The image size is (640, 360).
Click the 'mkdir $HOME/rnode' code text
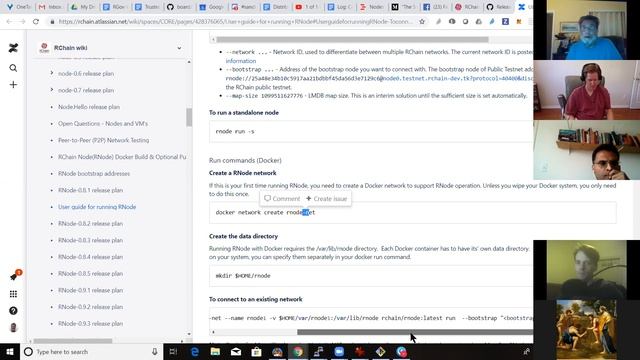point(243,276)
